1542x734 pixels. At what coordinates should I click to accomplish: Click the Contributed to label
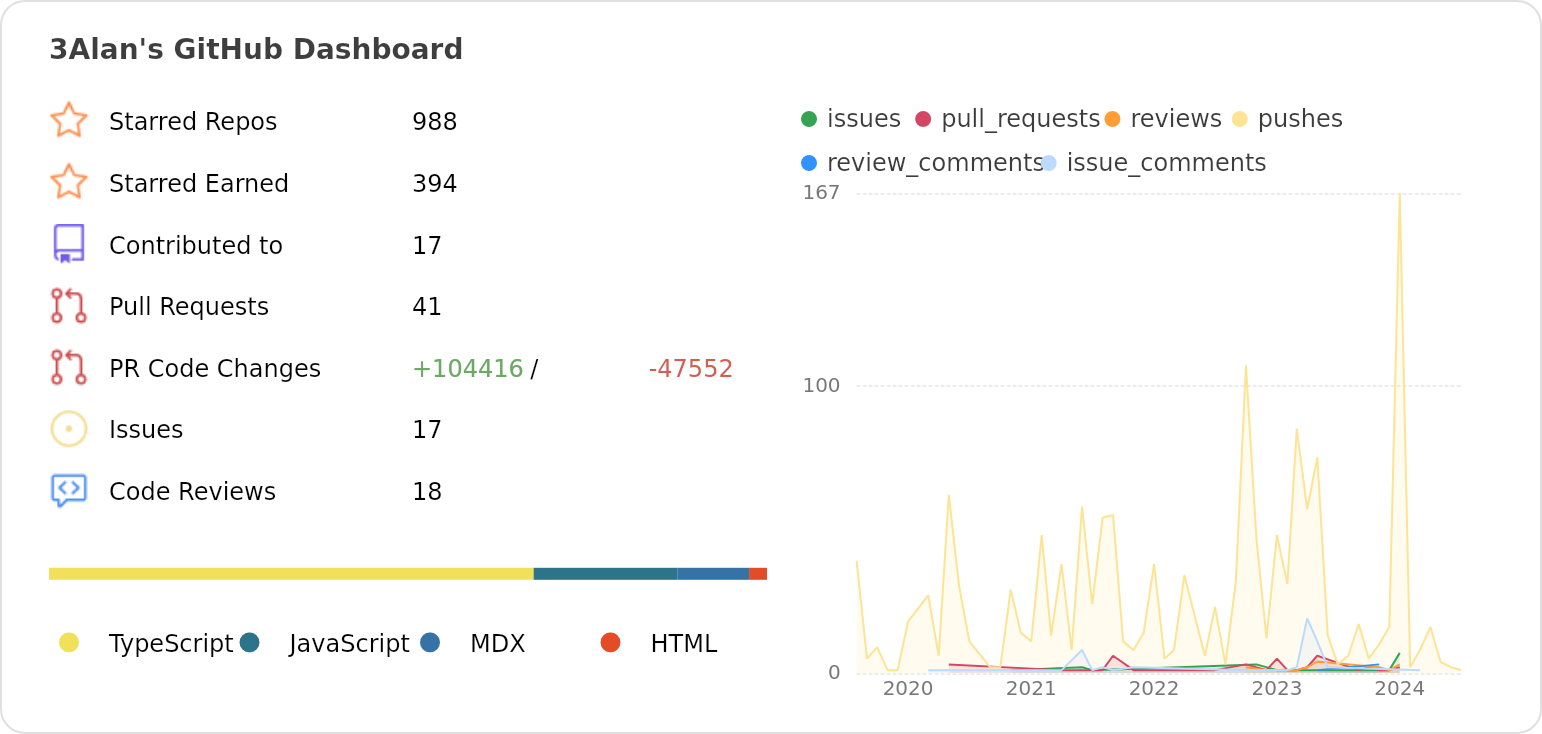[x=196, y=246]
